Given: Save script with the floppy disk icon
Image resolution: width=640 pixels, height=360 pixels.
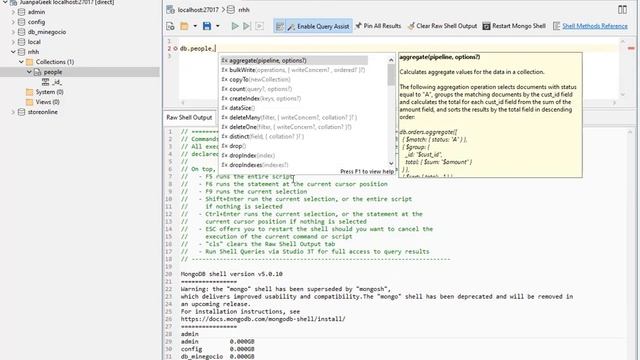Looking at the screenshot, I should tap(207, 26).
